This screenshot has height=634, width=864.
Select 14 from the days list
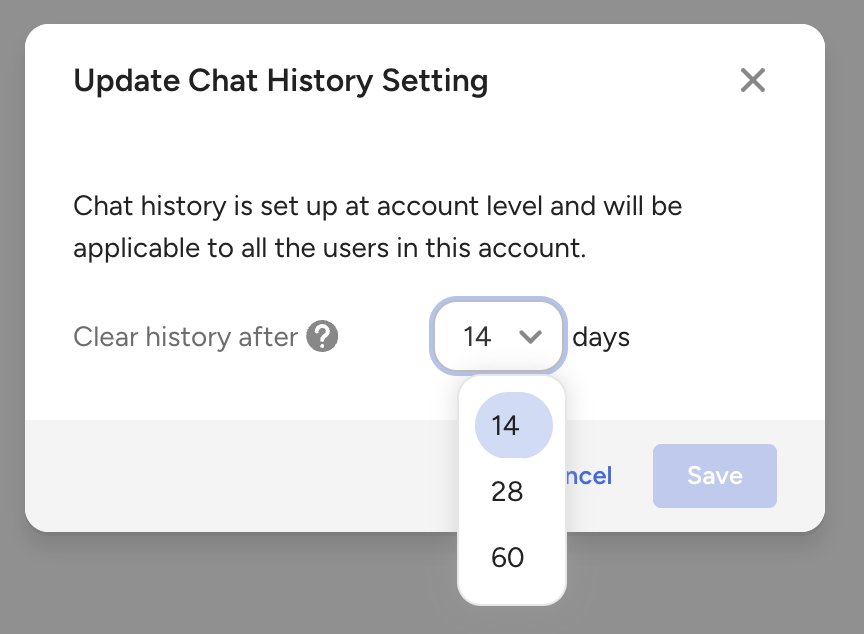[x=507, y=426]
